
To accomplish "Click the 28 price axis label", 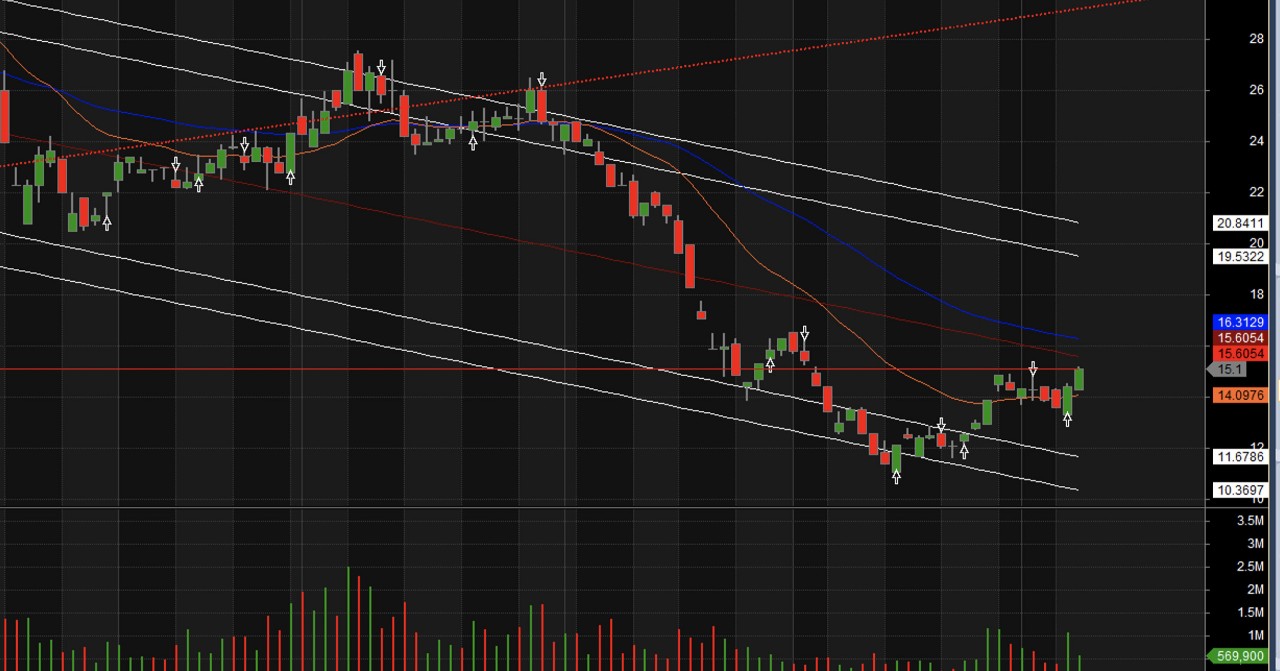I will pyautogui.click(x=1257, y=39).
